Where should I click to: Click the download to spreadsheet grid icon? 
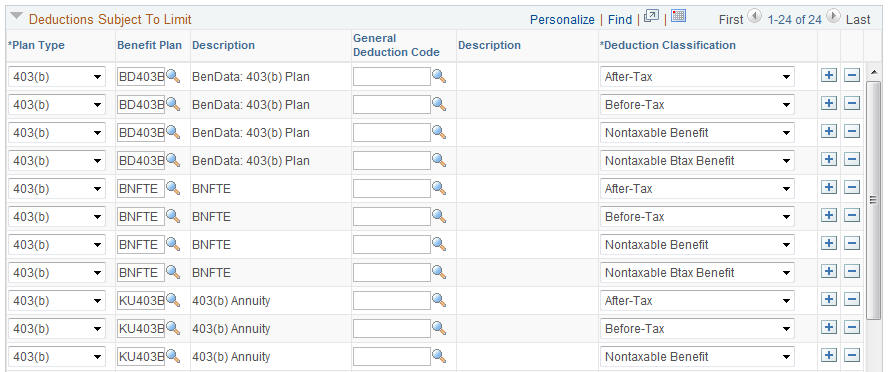pyautogui.click(x=678, y=16)
